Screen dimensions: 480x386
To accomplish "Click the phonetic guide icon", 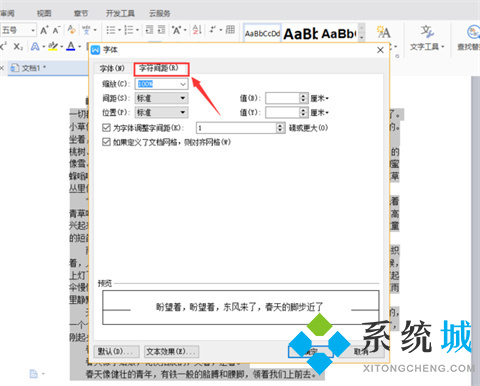I will click(x=86, y=30).
